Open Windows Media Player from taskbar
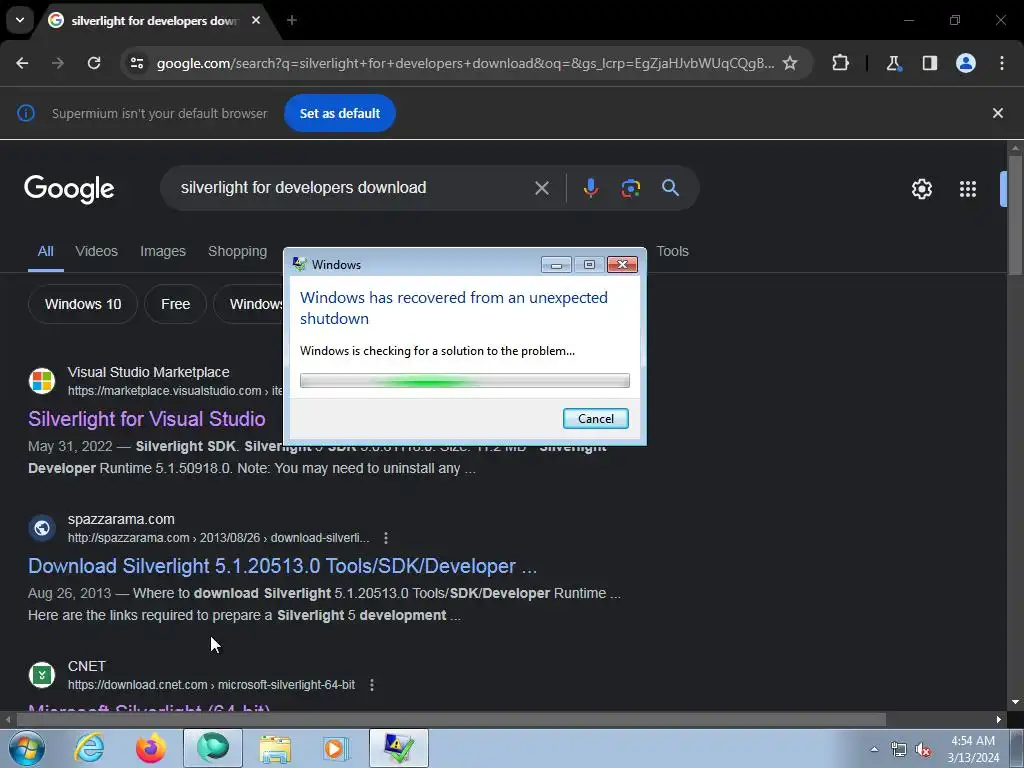This screenshot has height=768, width=1024. (x=337, y=748)
